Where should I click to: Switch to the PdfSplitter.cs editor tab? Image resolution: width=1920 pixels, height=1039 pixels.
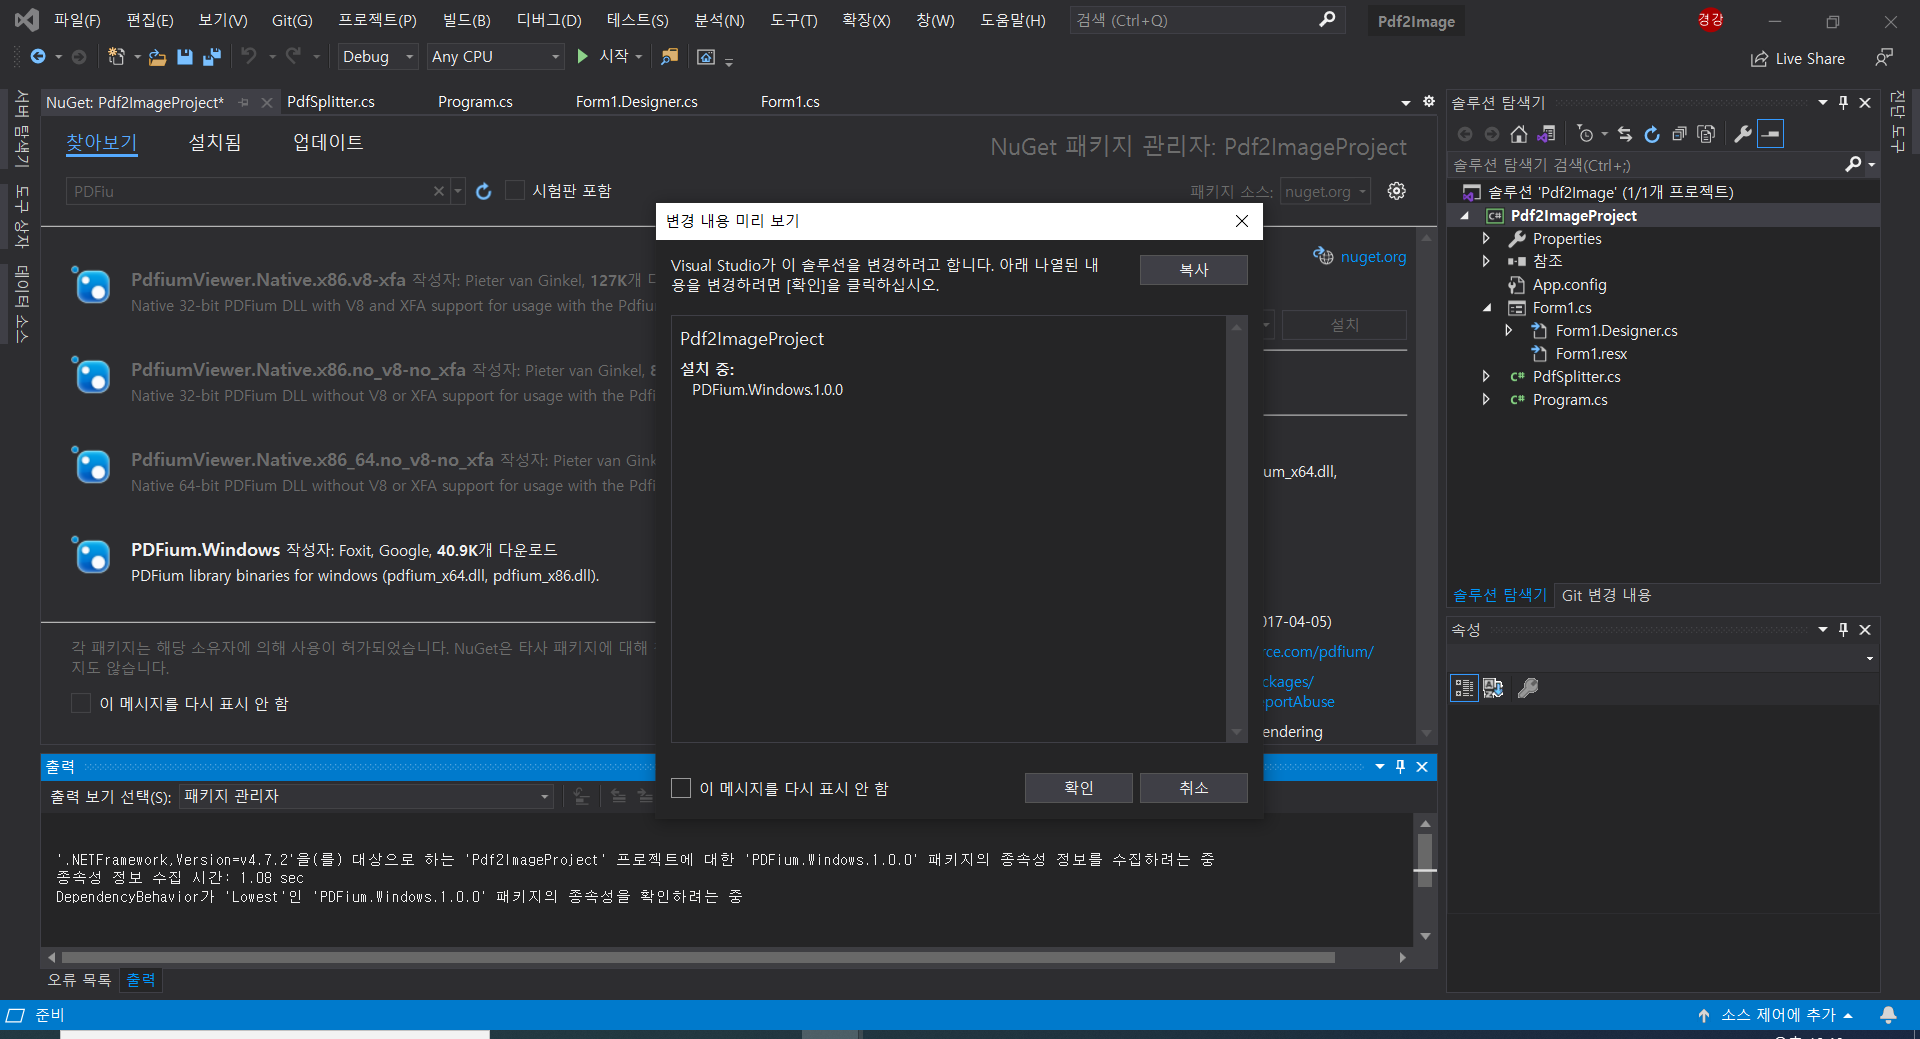tap(331, 102)
